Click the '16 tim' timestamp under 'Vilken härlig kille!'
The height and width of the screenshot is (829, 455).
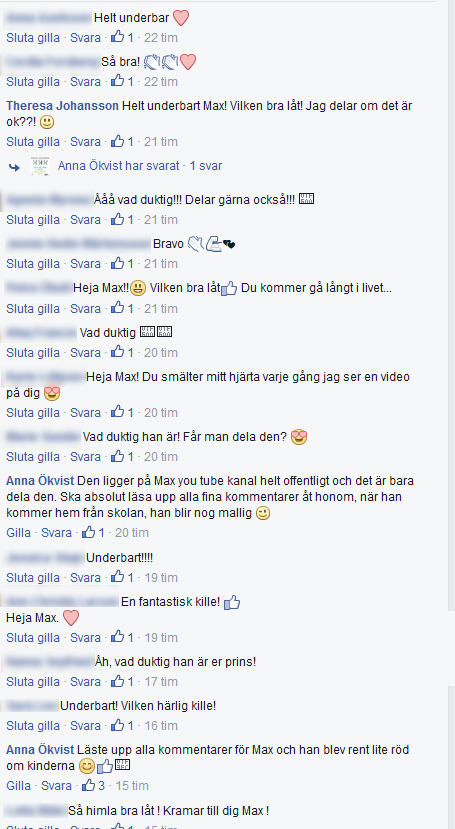(x=161, y=725)
